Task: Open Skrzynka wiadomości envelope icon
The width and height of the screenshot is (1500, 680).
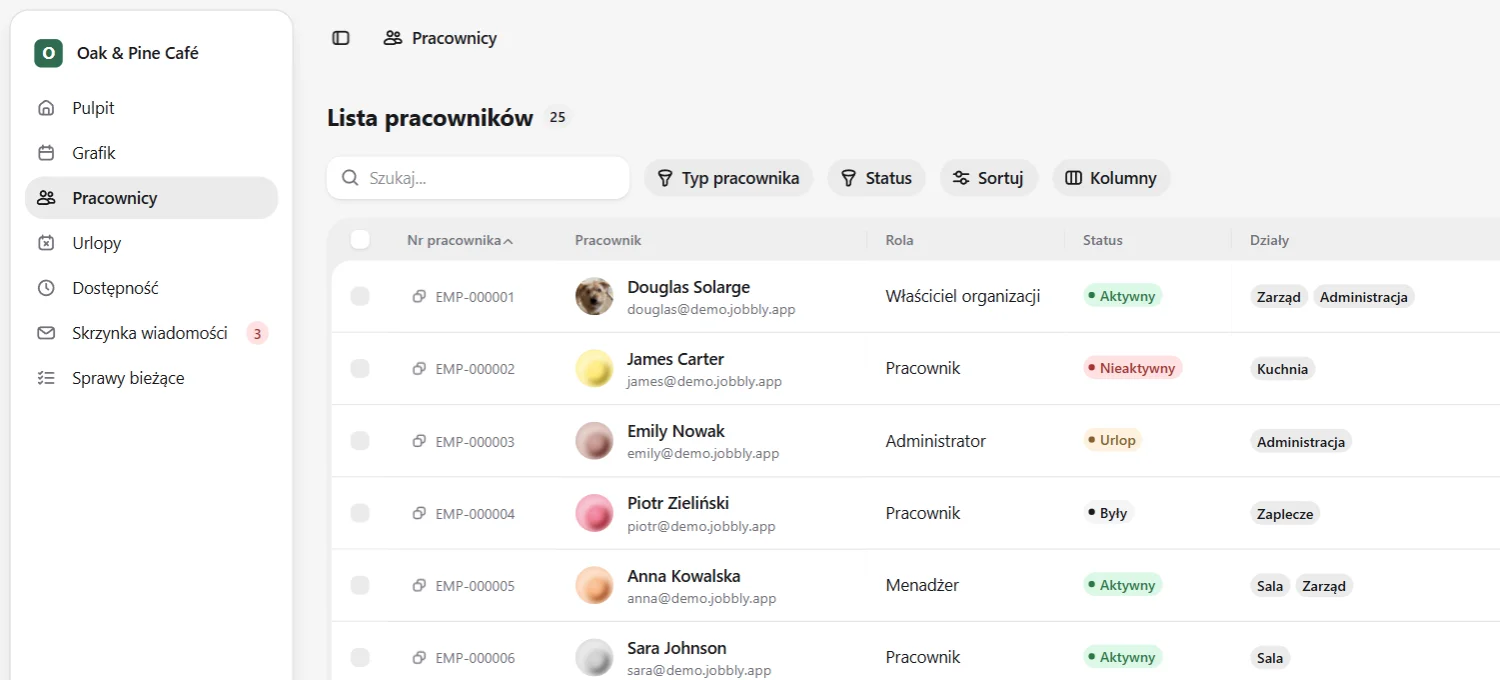Action: click(x=46, y=333)
